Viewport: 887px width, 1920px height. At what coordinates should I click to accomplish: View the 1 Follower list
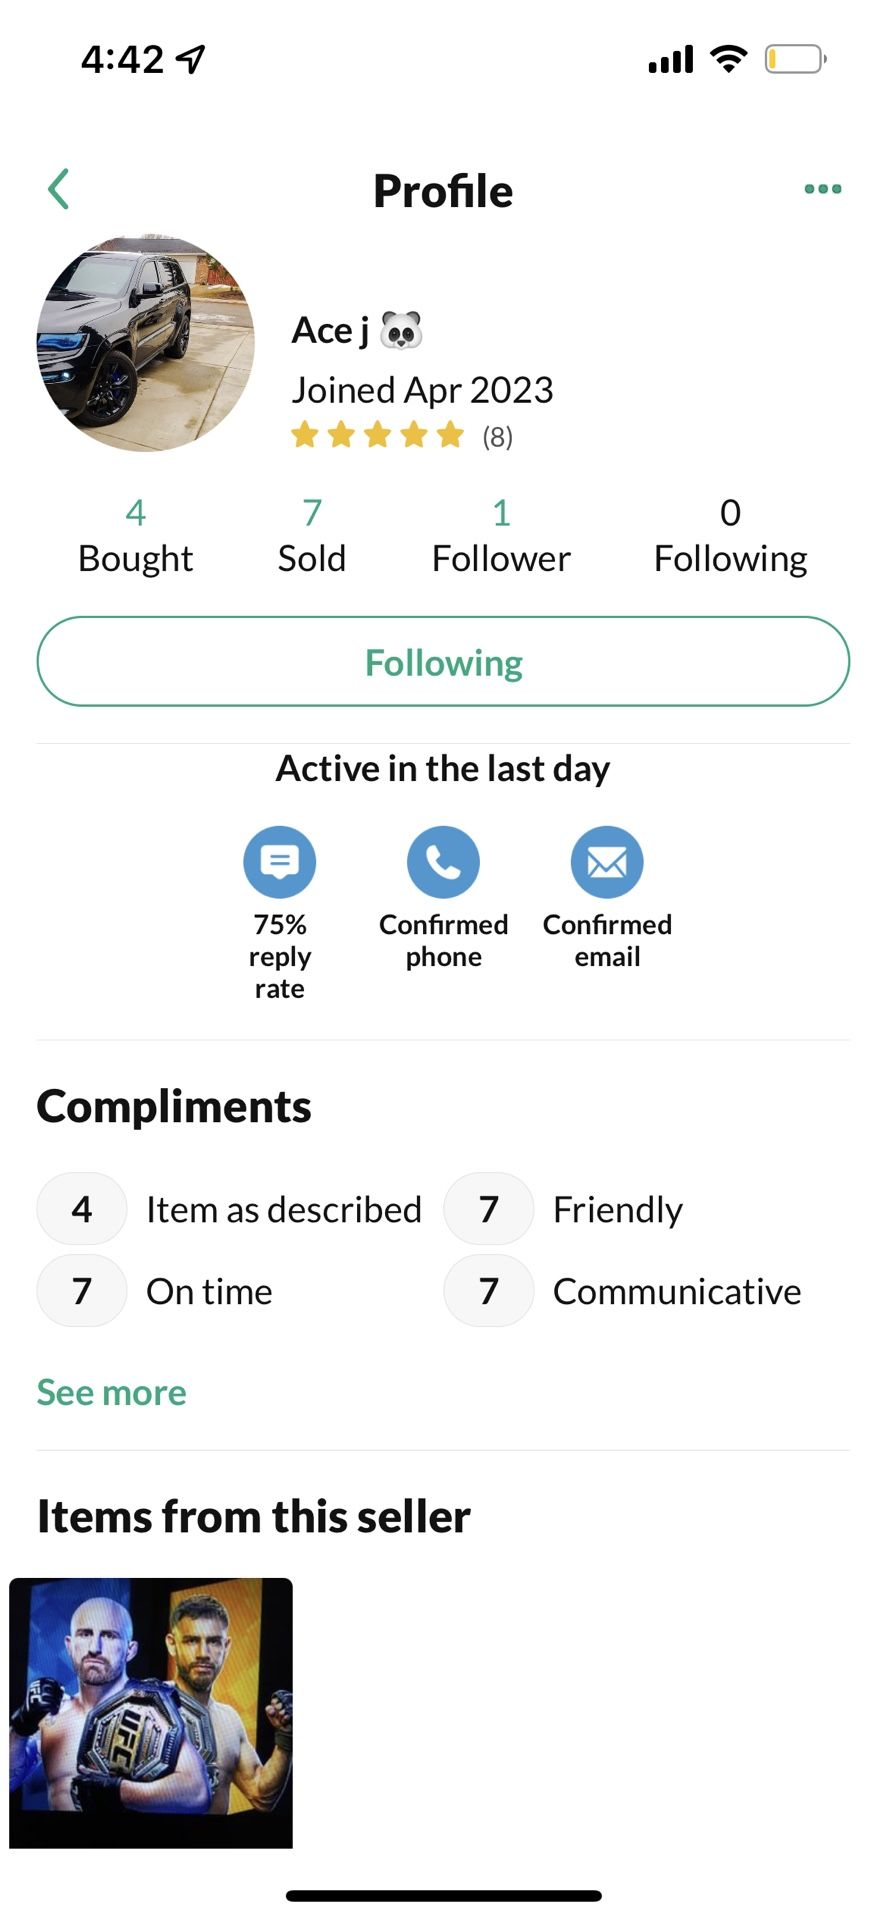pos(501,537)
